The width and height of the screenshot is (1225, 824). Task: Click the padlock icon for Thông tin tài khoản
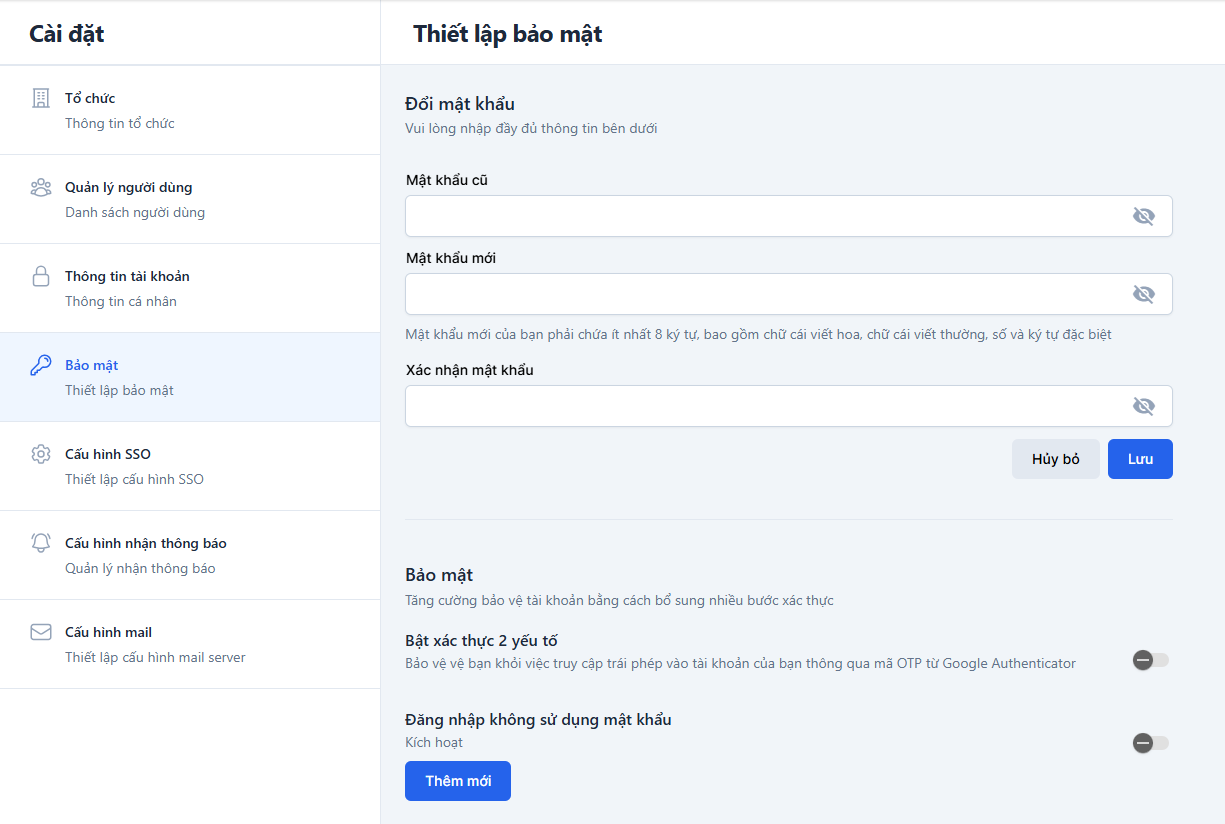coord(41,276)
